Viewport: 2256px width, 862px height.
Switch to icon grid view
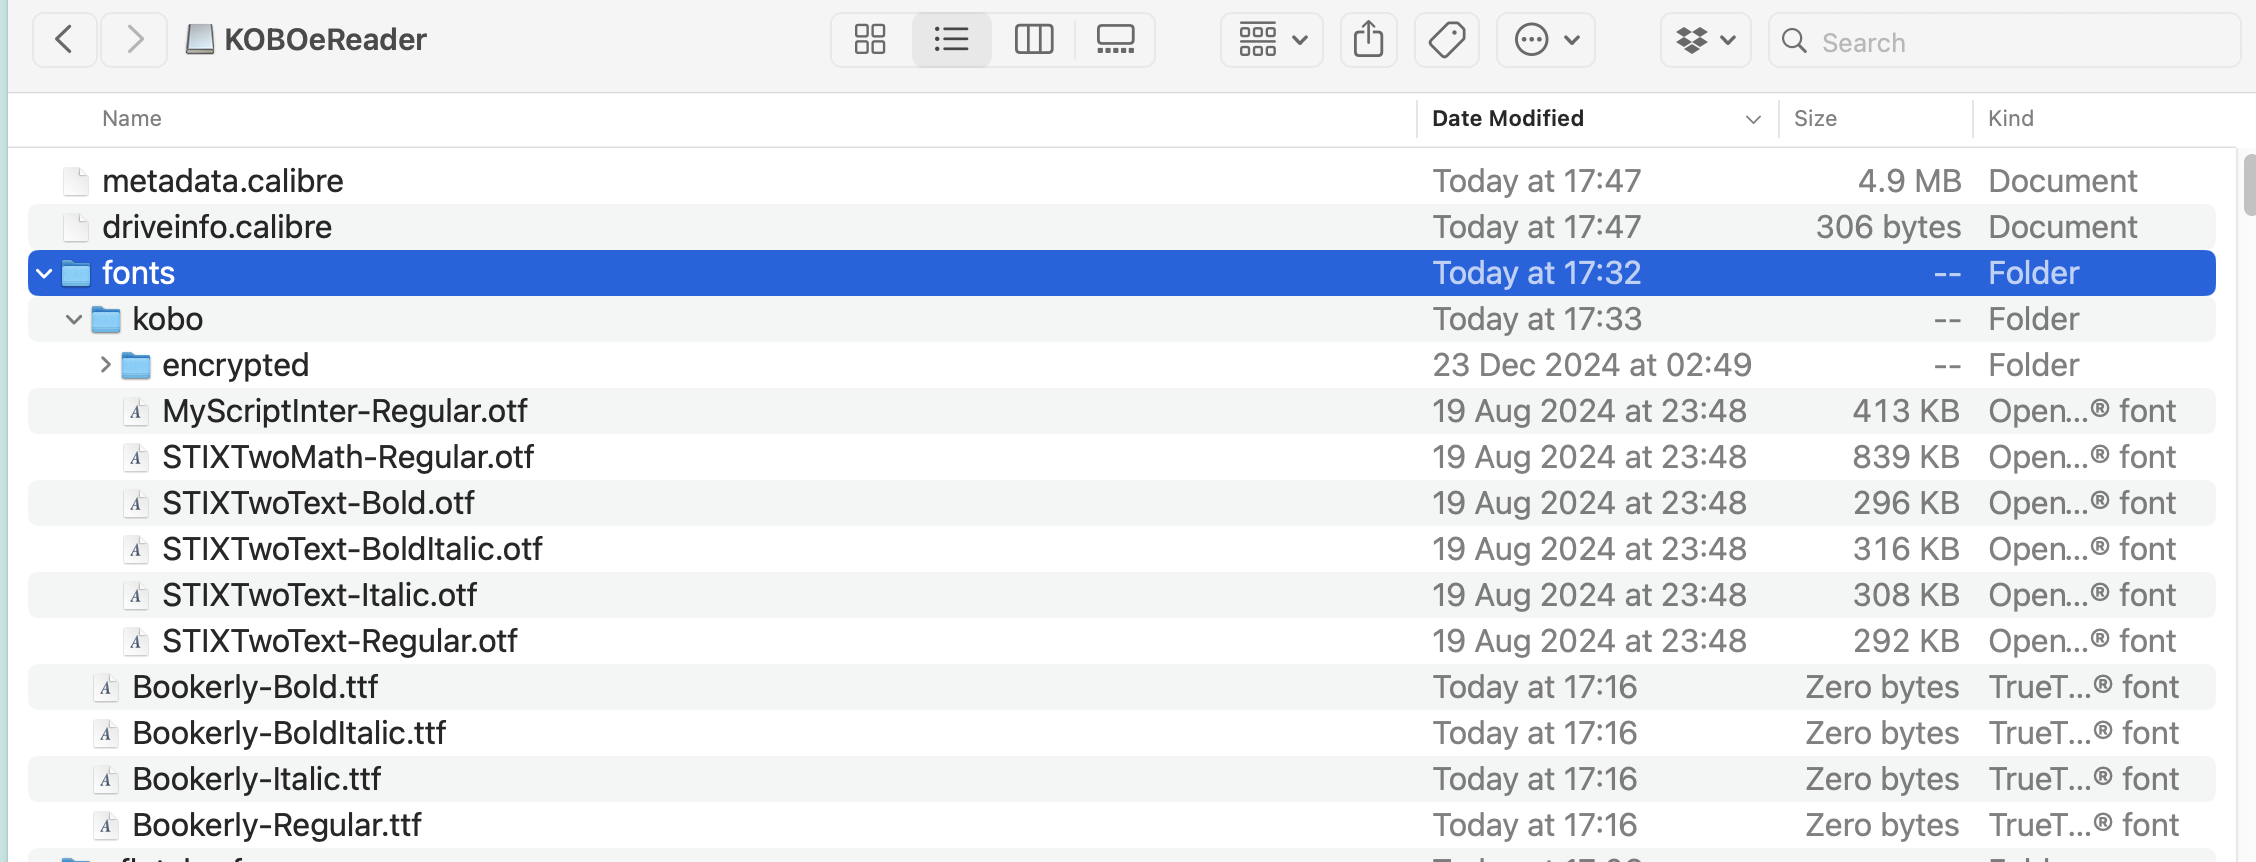click(x=870, y=40)
